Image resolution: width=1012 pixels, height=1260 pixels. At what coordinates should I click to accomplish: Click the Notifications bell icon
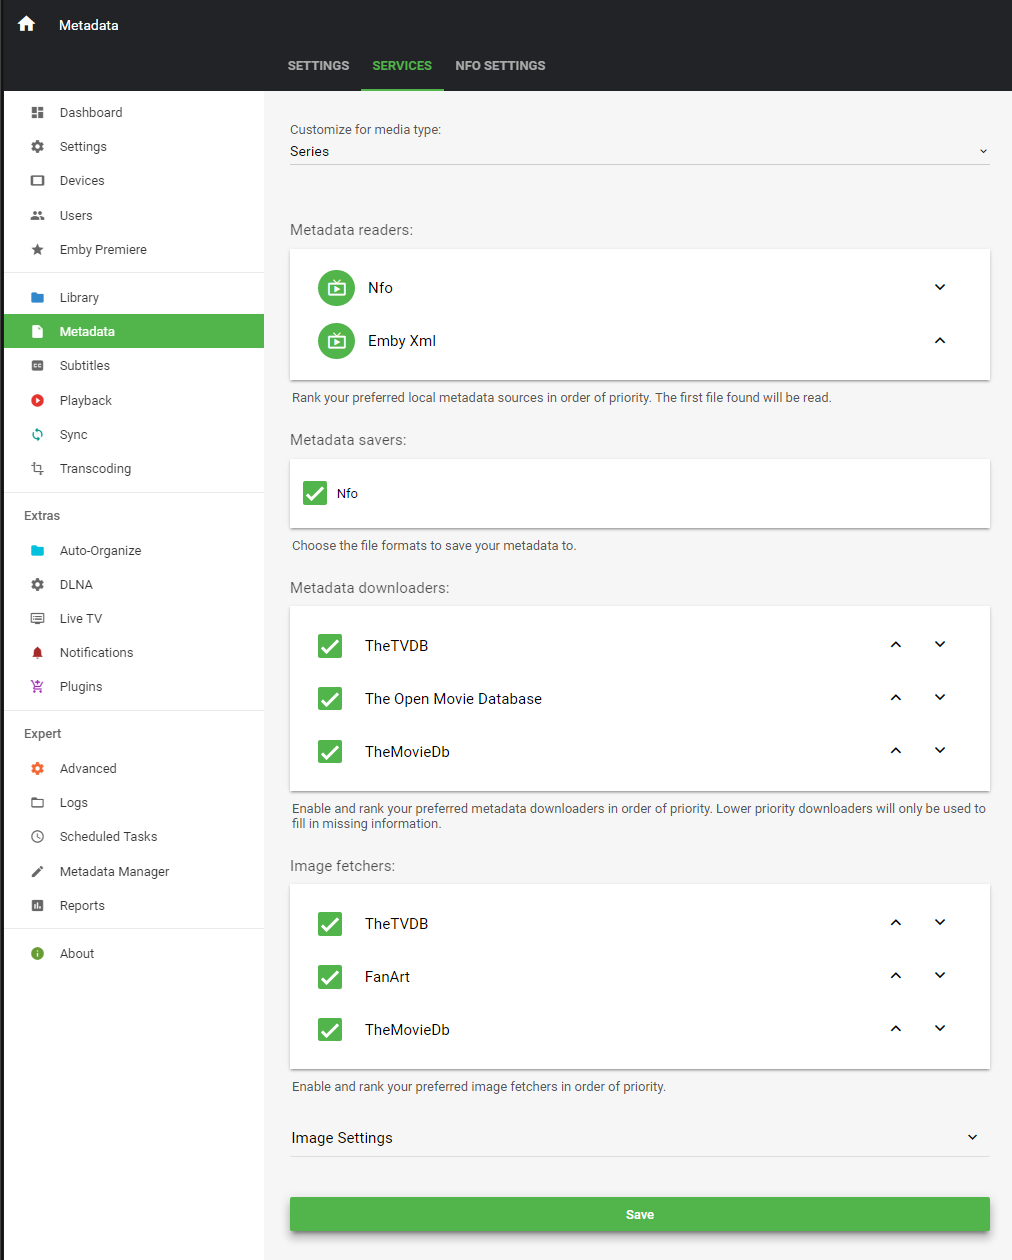[38, 653]
